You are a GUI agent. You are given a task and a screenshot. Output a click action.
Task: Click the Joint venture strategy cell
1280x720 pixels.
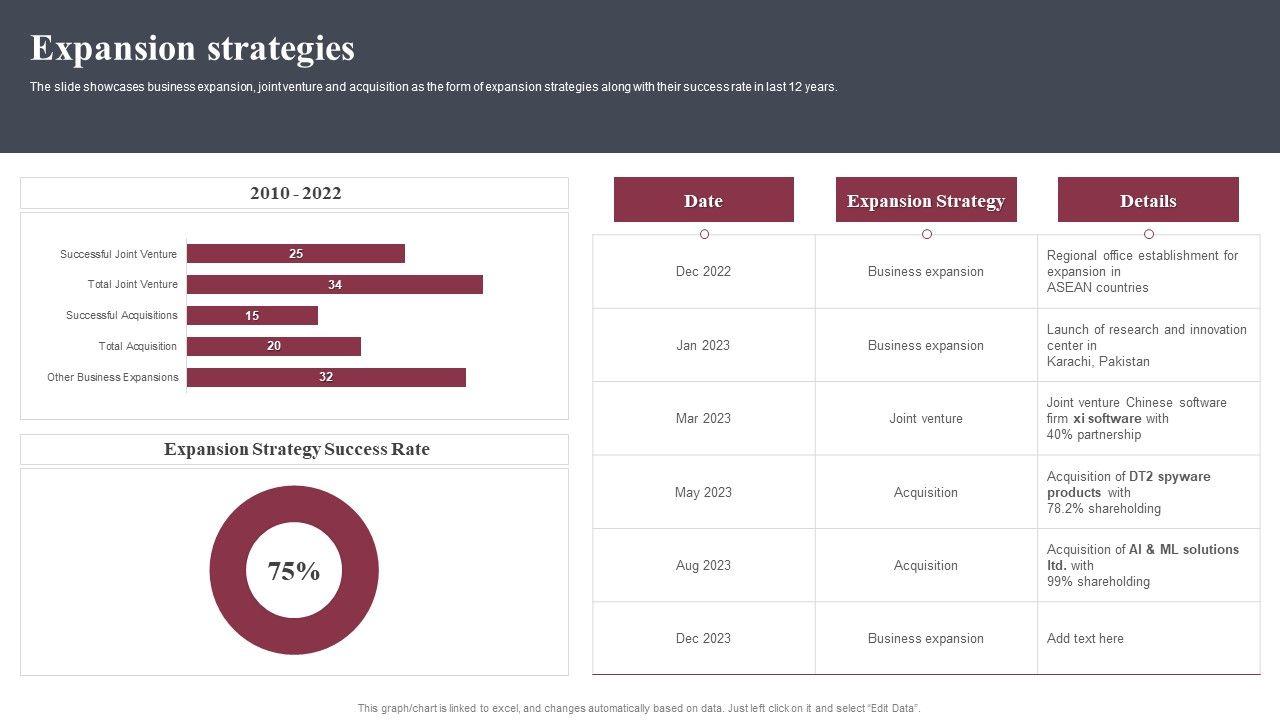[926, 418]
